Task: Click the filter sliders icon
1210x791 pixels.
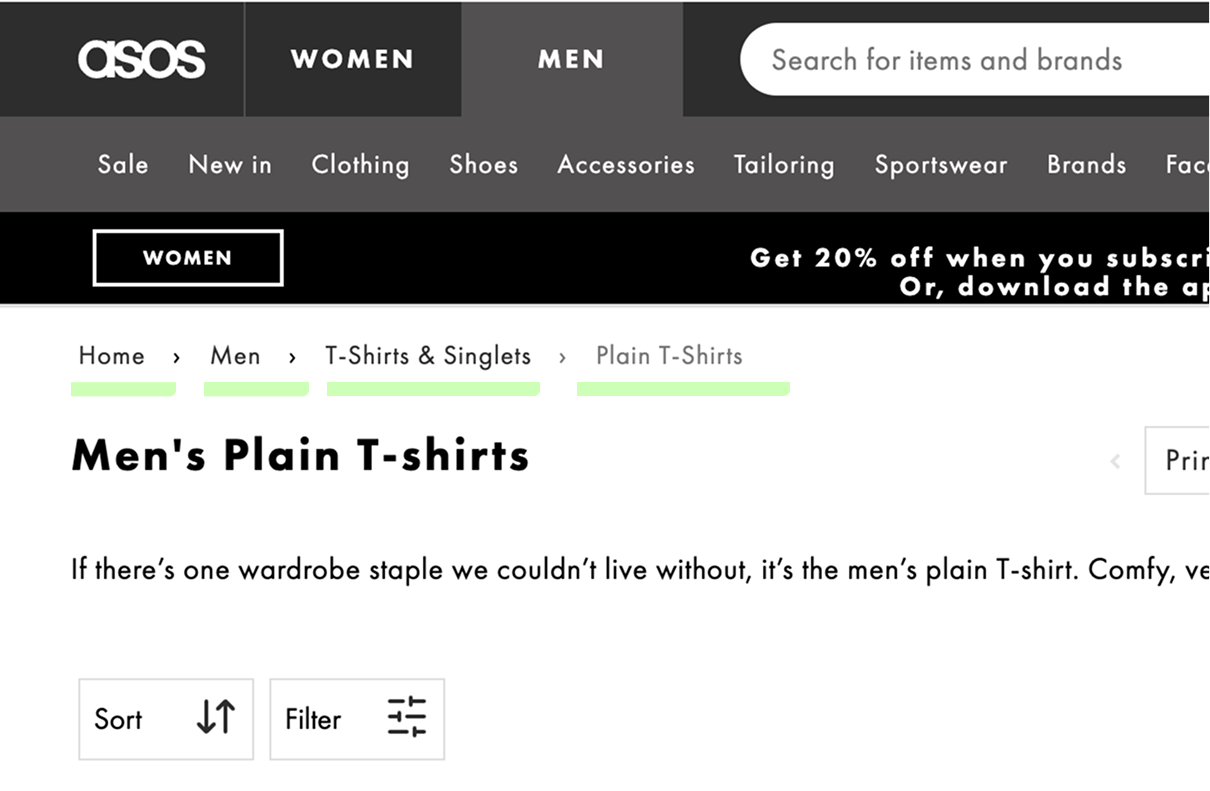Action: 406,717
